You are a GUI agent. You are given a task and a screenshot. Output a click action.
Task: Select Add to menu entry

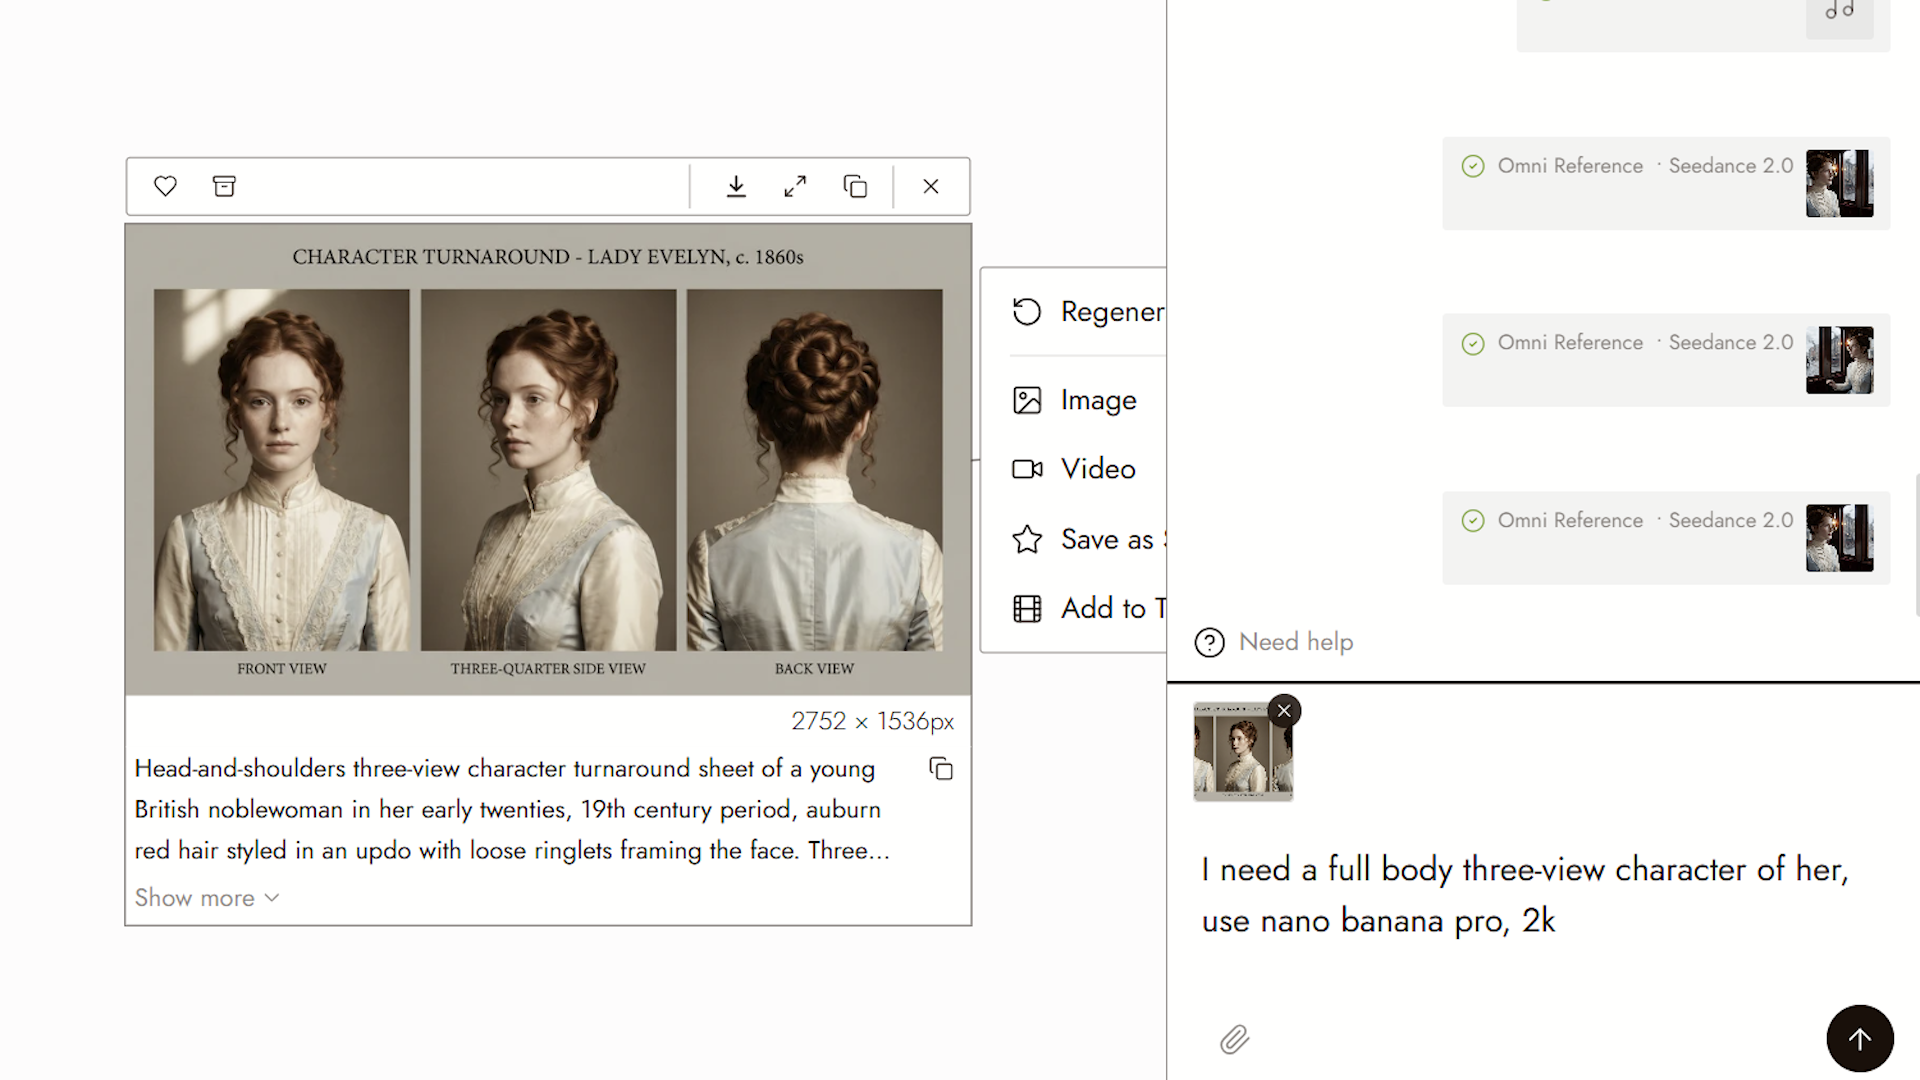pyautogui.click(x=1088, y=608)
